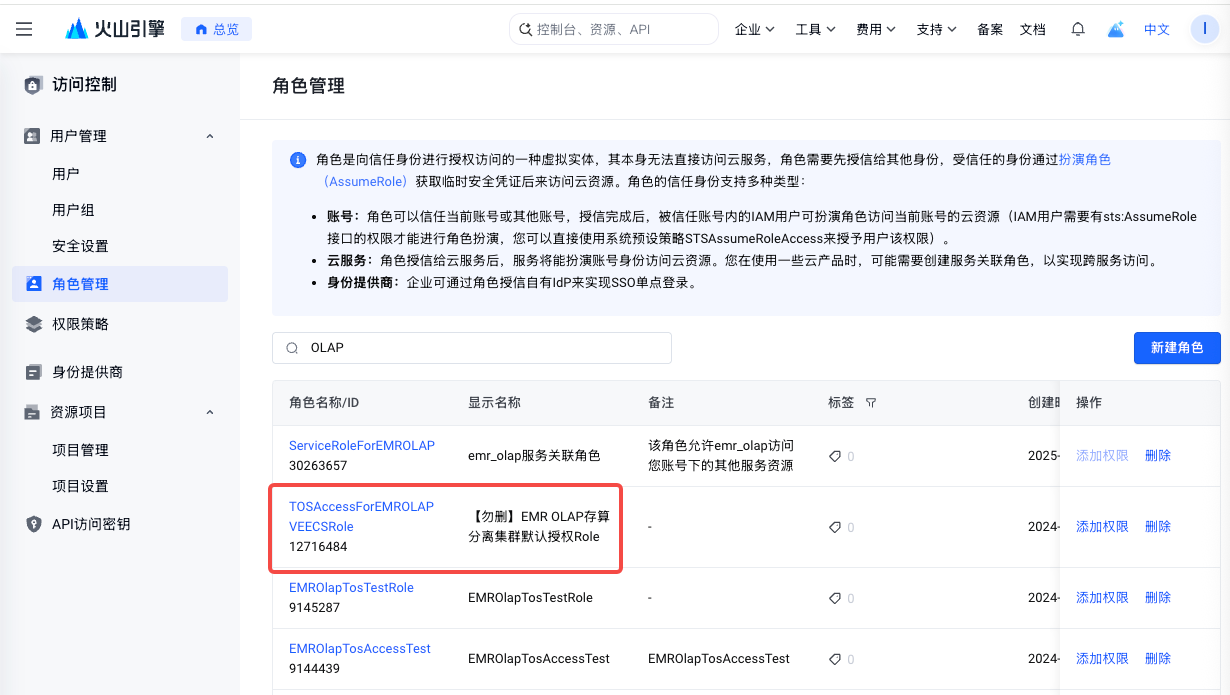1230x695 pixels.
Task: Click the 火山引擎 logo
Action: coord(115,30)
